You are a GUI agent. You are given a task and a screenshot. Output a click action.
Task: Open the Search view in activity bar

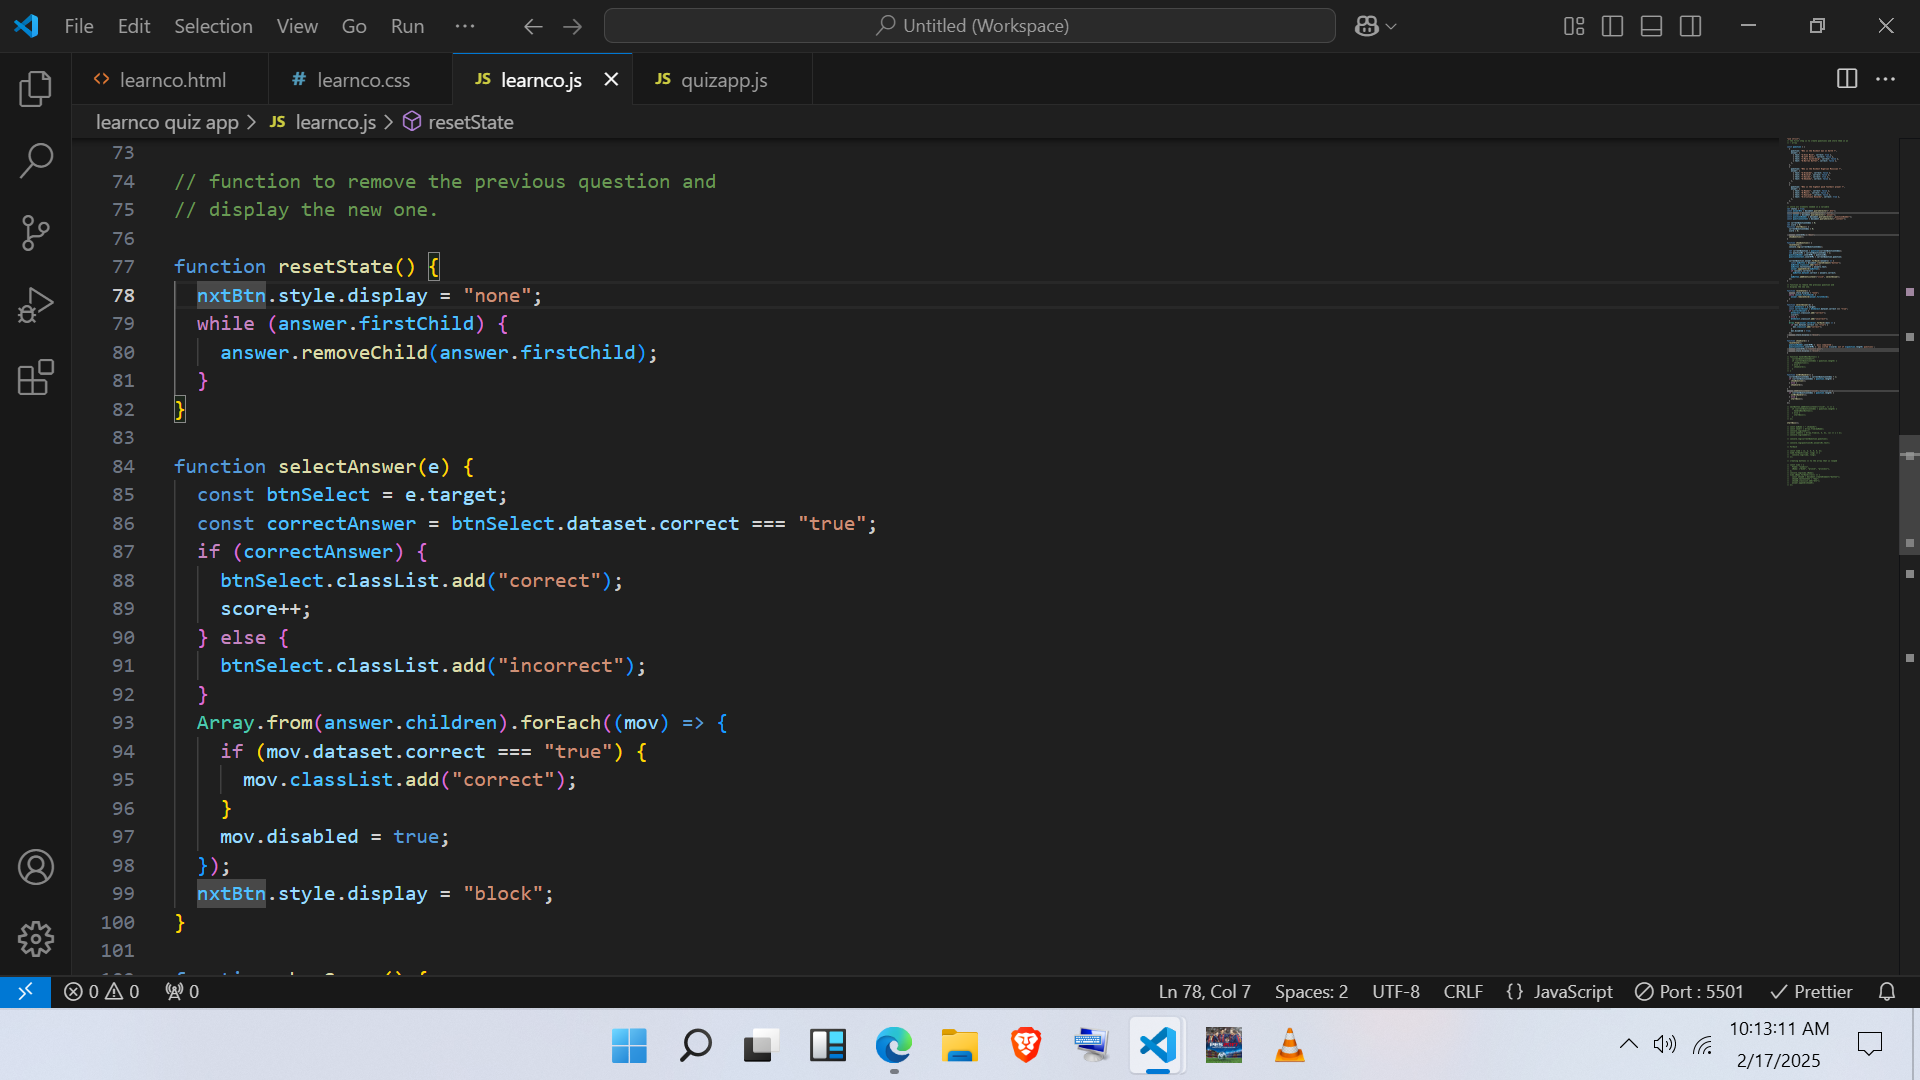pos(36,160)
